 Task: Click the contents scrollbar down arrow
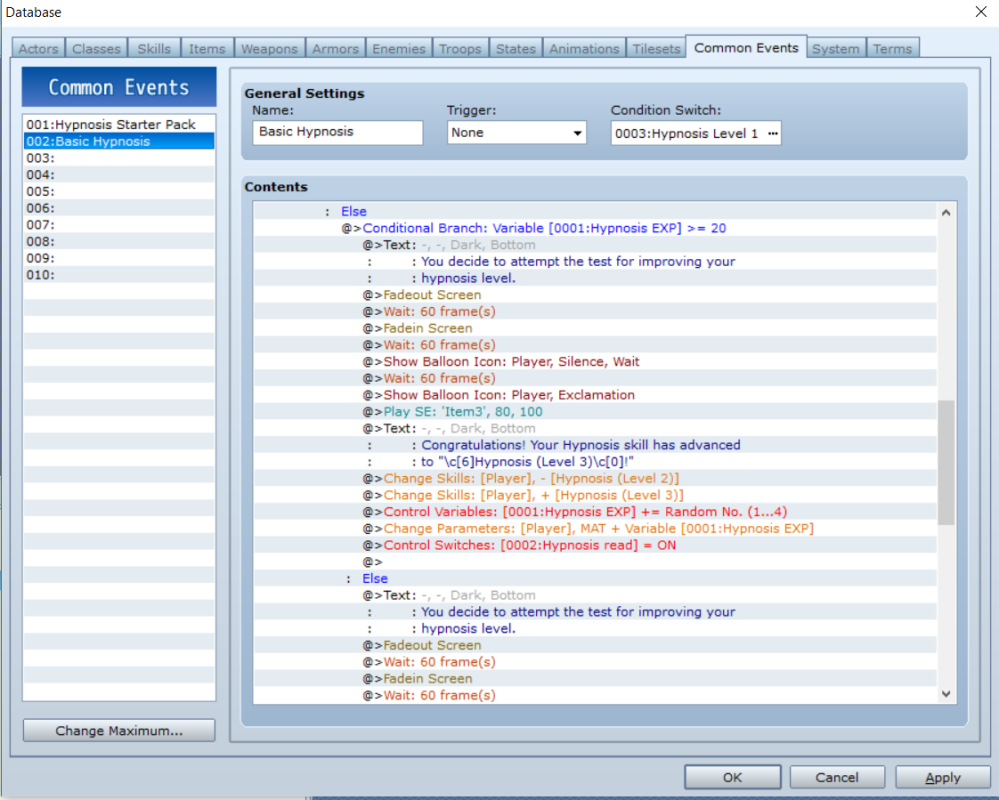click(x=946, y=694)
